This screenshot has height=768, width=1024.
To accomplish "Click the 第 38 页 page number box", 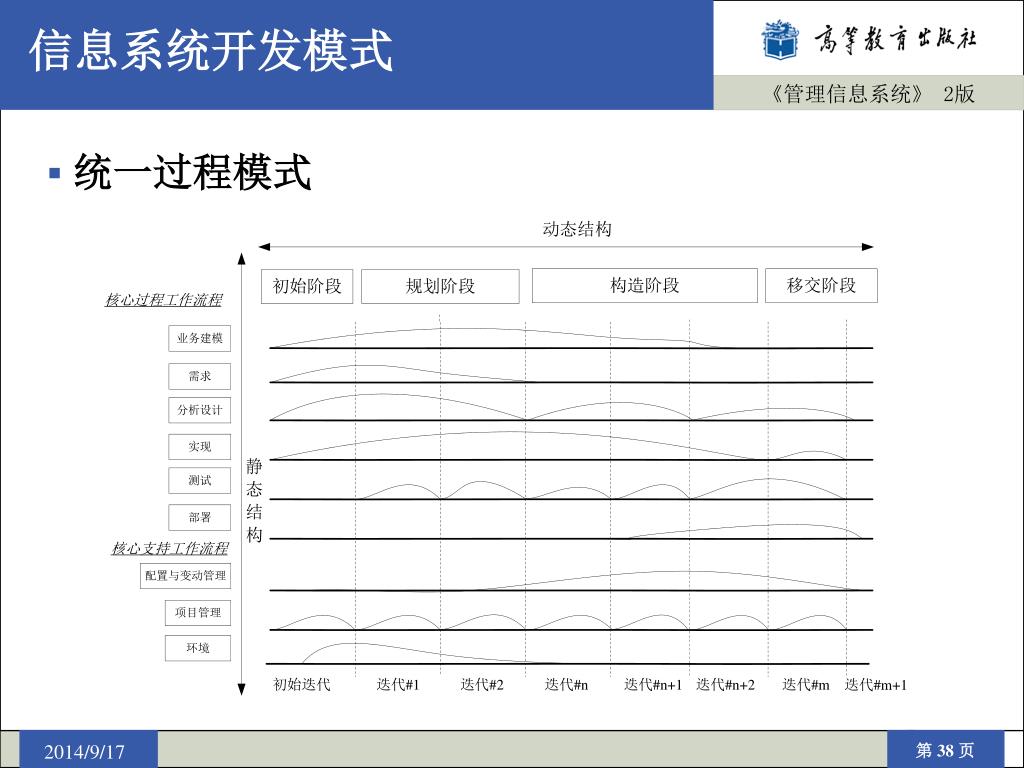I will point(944,750).
